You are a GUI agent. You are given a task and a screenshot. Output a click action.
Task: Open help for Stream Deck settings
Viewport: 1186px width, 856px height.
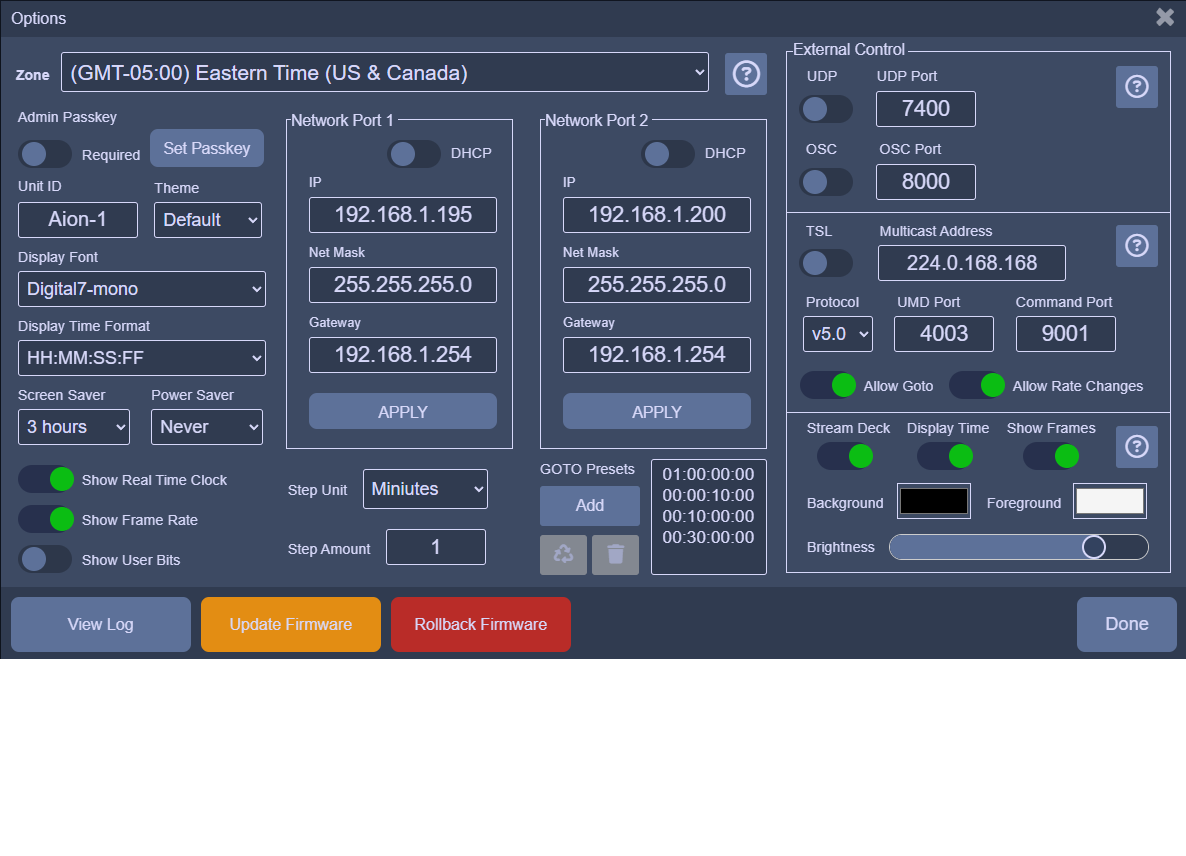1136,447
